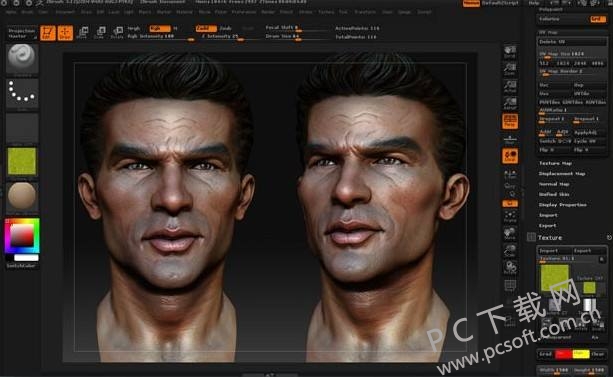Expand the Displacement Map section

562,173
